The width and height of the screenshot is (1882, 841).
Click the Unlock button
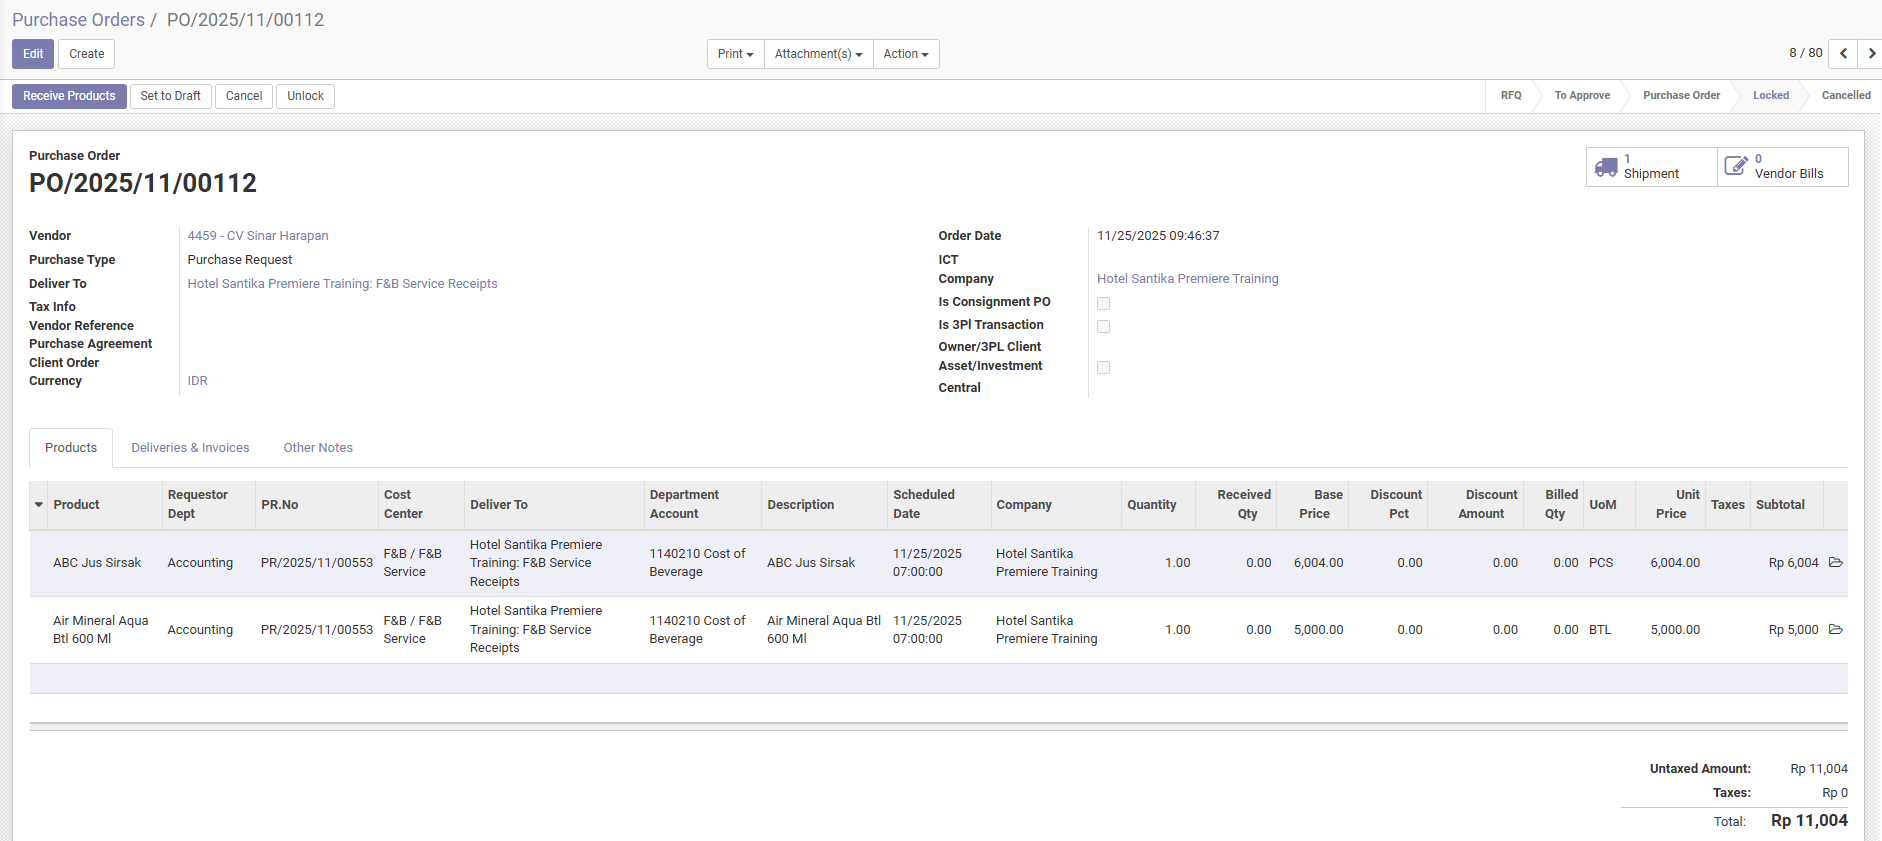point(305,96)
